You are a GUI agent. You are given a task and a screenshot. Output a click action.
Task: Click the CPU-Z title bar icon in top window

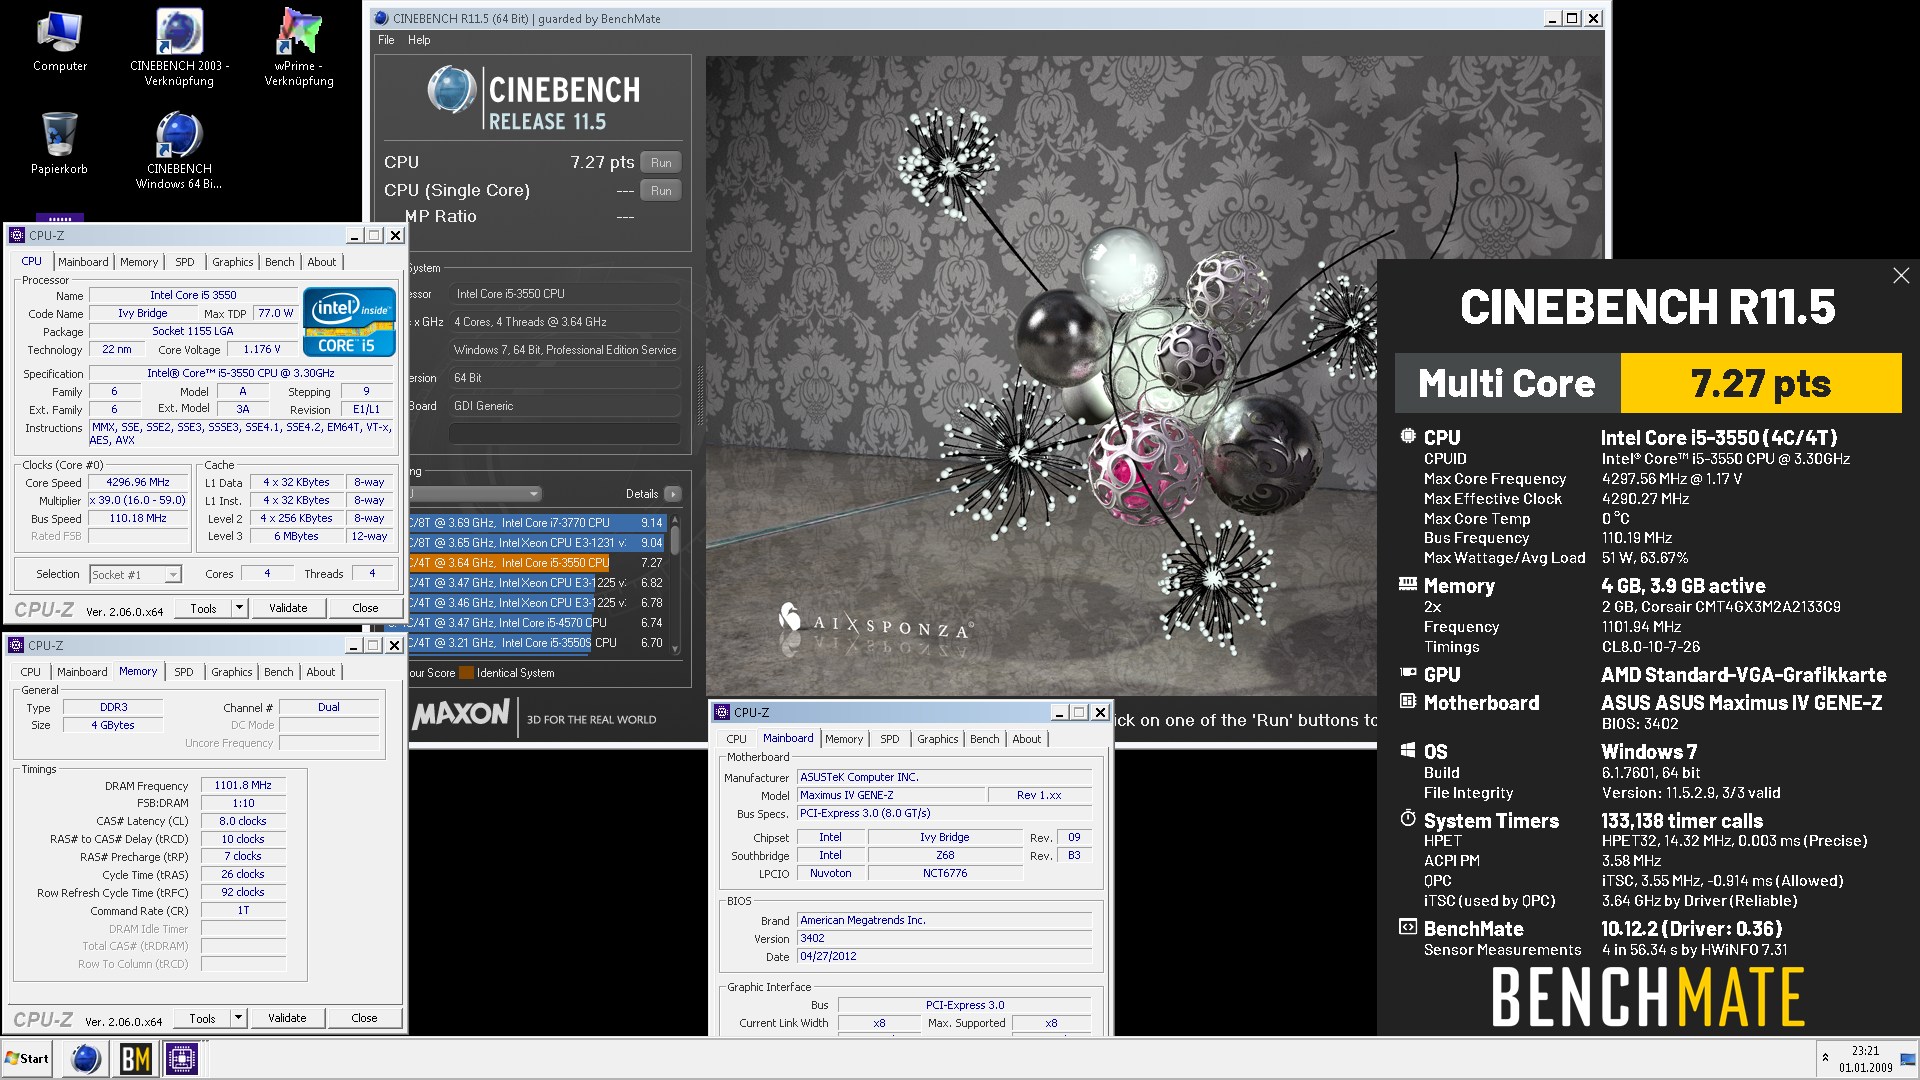17,236
